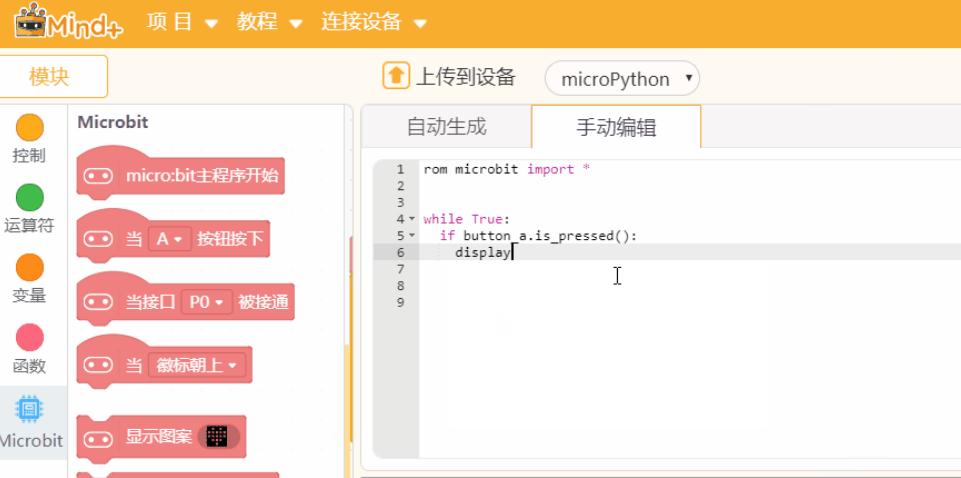Click the 项目 menu arrow

[211, 24]
